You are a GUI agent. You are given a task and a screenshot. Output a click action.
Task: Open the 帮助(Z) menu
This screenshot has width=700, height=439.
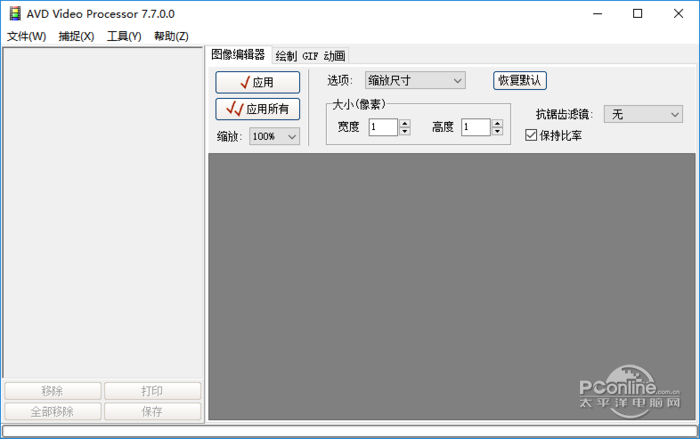(171, 36)
